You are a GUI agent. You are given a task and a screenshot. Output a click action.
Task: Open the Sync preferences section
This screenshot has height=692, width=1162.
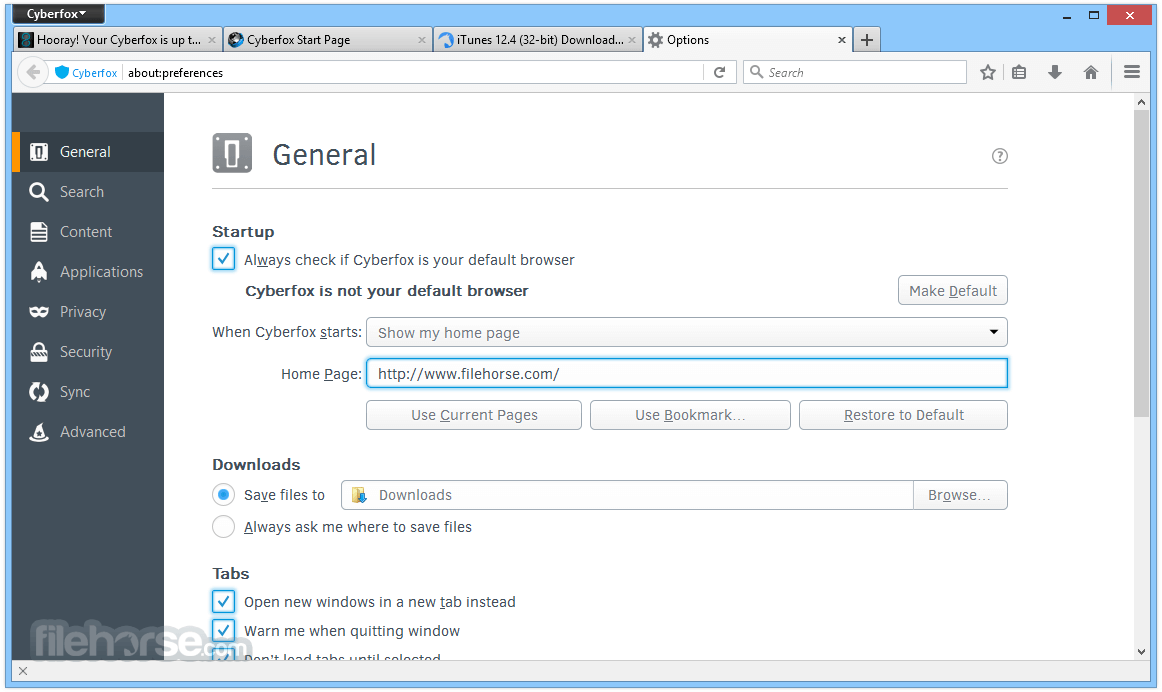tap(88, 392)
